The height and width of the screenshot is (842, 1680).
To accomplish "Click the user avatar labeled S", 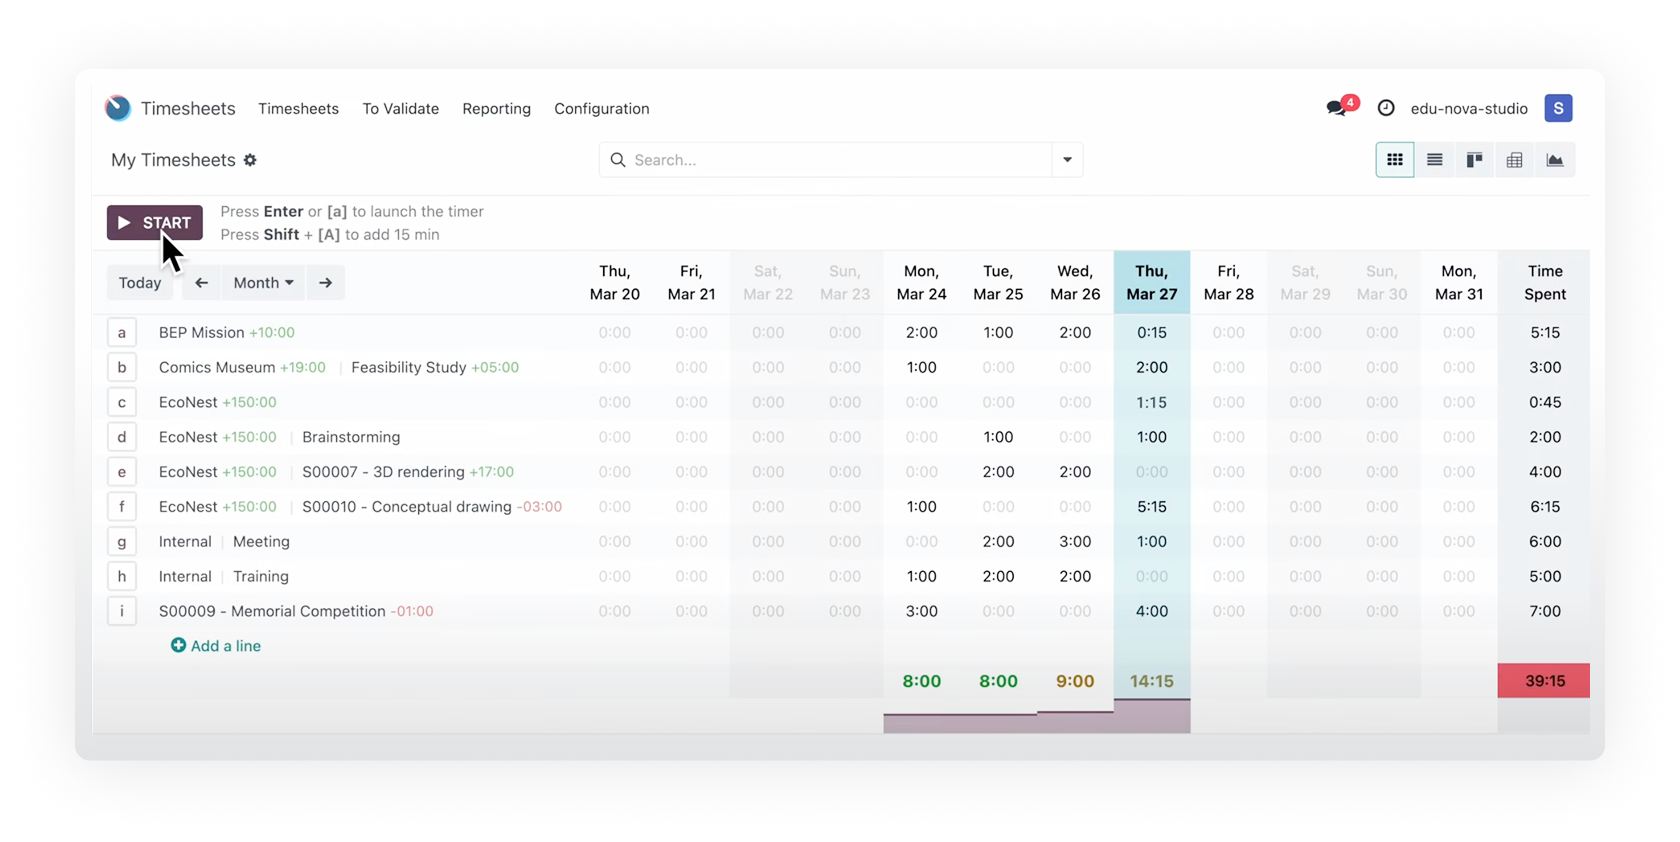I will coord(1557,108).
